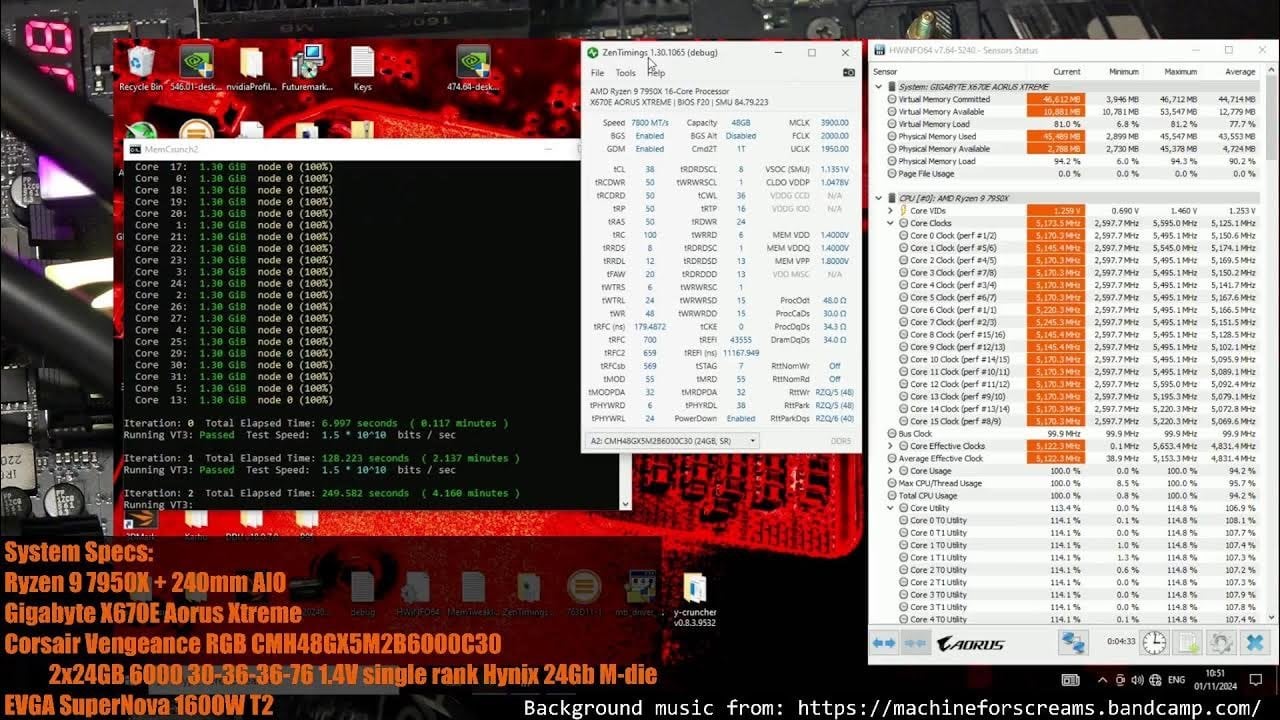Click the clock reset icon in HWiNFO toolbar
1280x720 pixels.
point(1154,642)
